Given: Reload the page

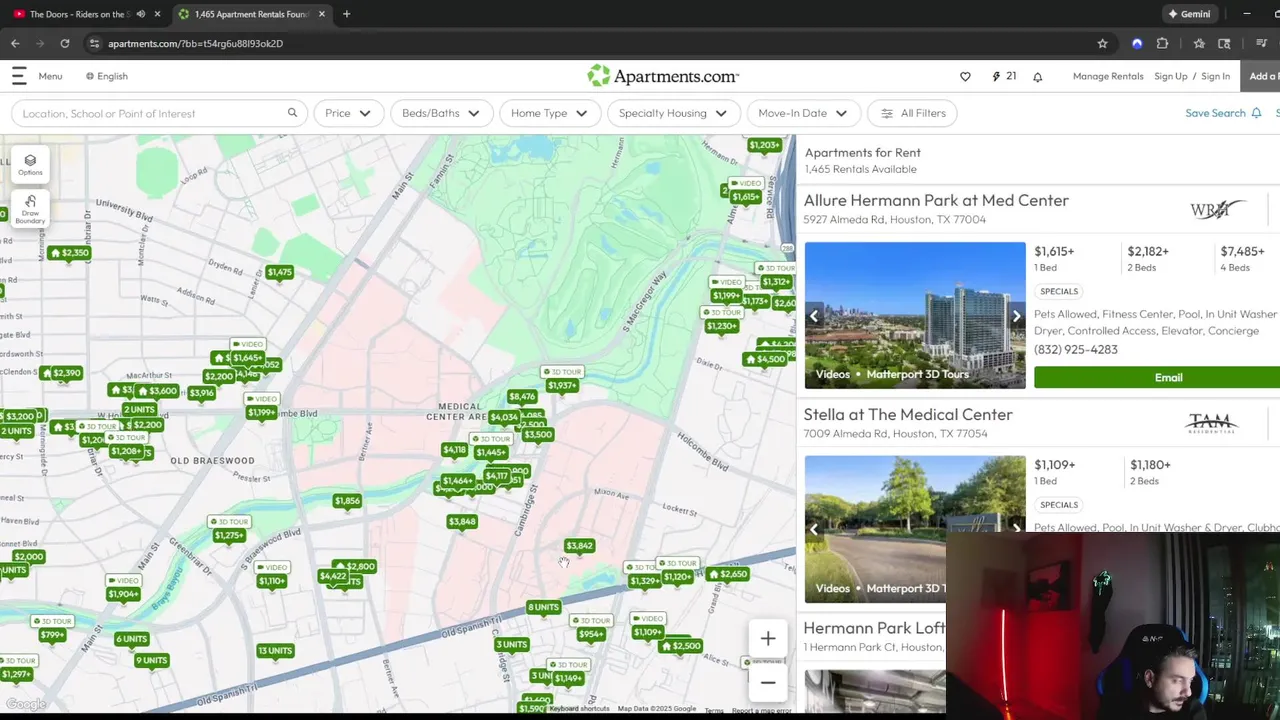Looking at the screenshot, I should click(65, 43).
